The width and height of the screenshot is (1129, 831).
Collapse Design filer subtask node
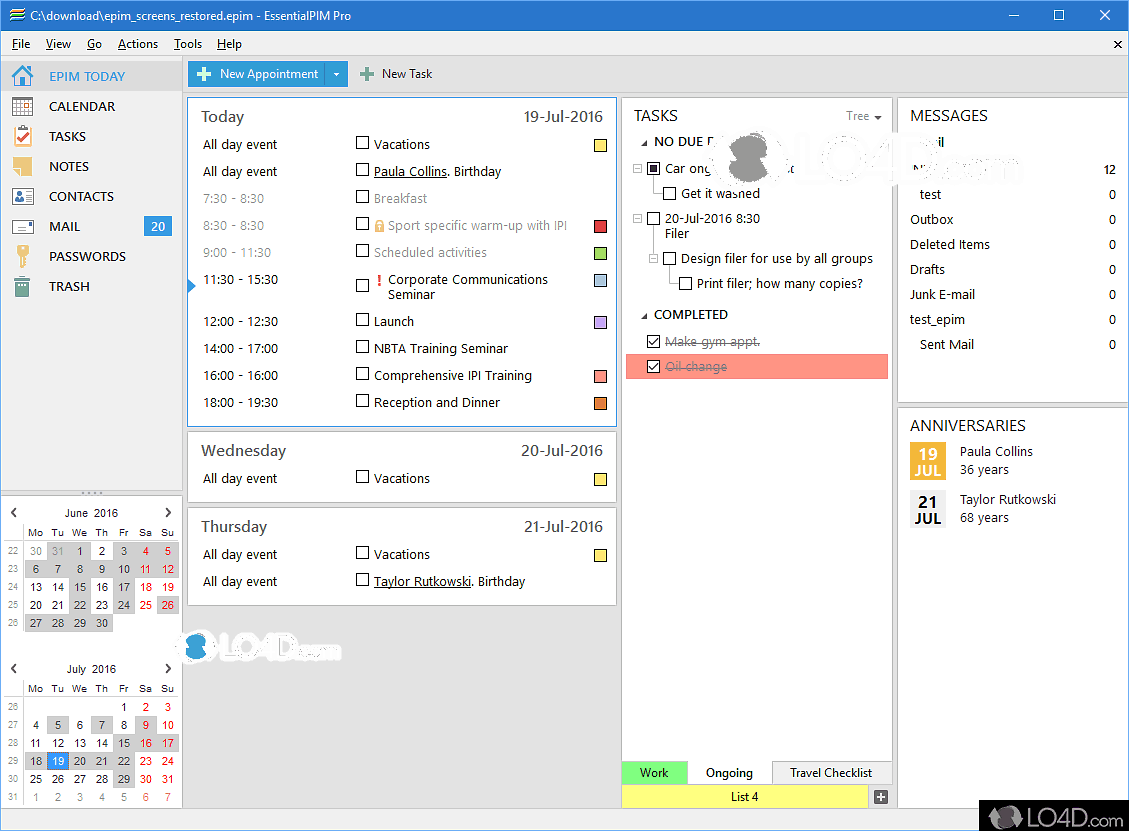click(653, 259)
